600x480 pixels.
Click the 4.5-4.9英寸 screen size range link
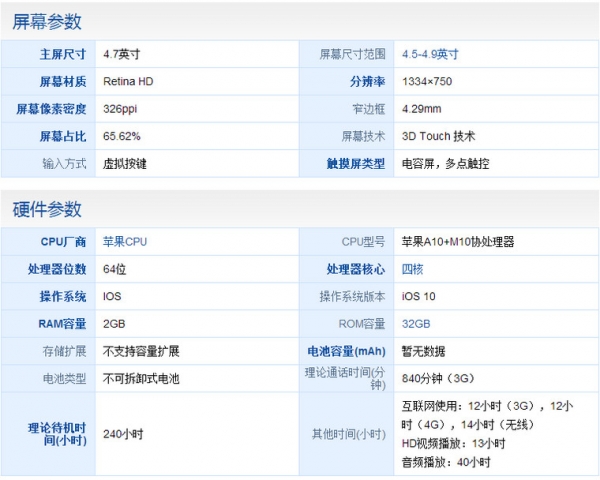[x=429, y=54]
